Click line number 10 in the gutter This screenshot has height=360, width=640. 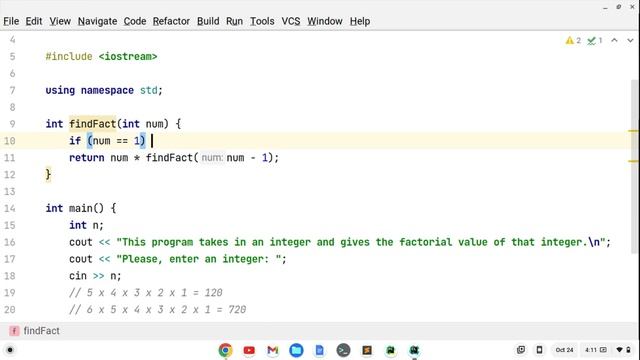[x=9, y=141]
